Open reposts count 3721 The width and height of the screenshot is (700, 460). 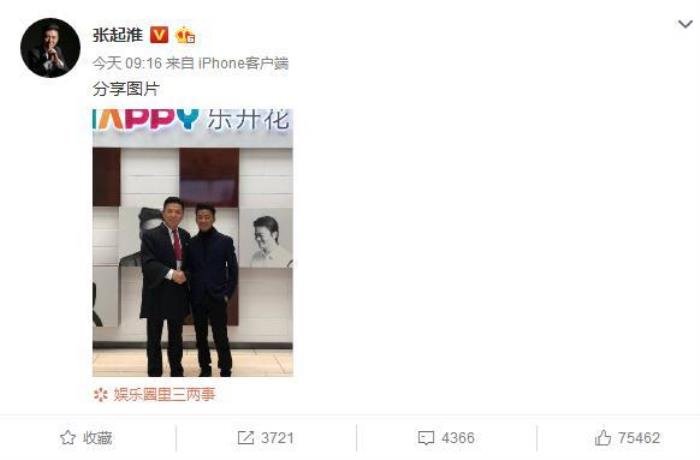click(x=277, y=438)
